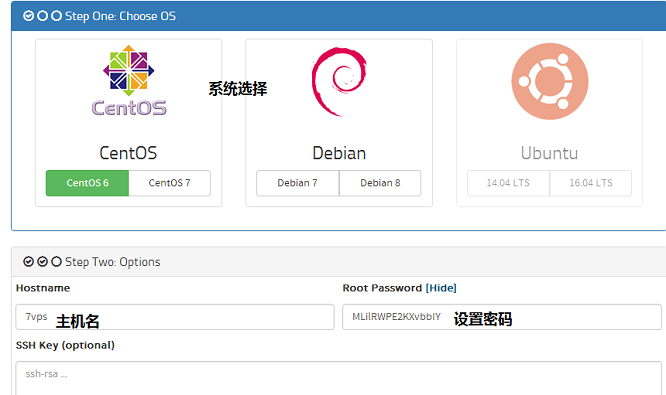Click the second checked circle in Step Two header
The image size is (666, 395).
tap(42, 262)
